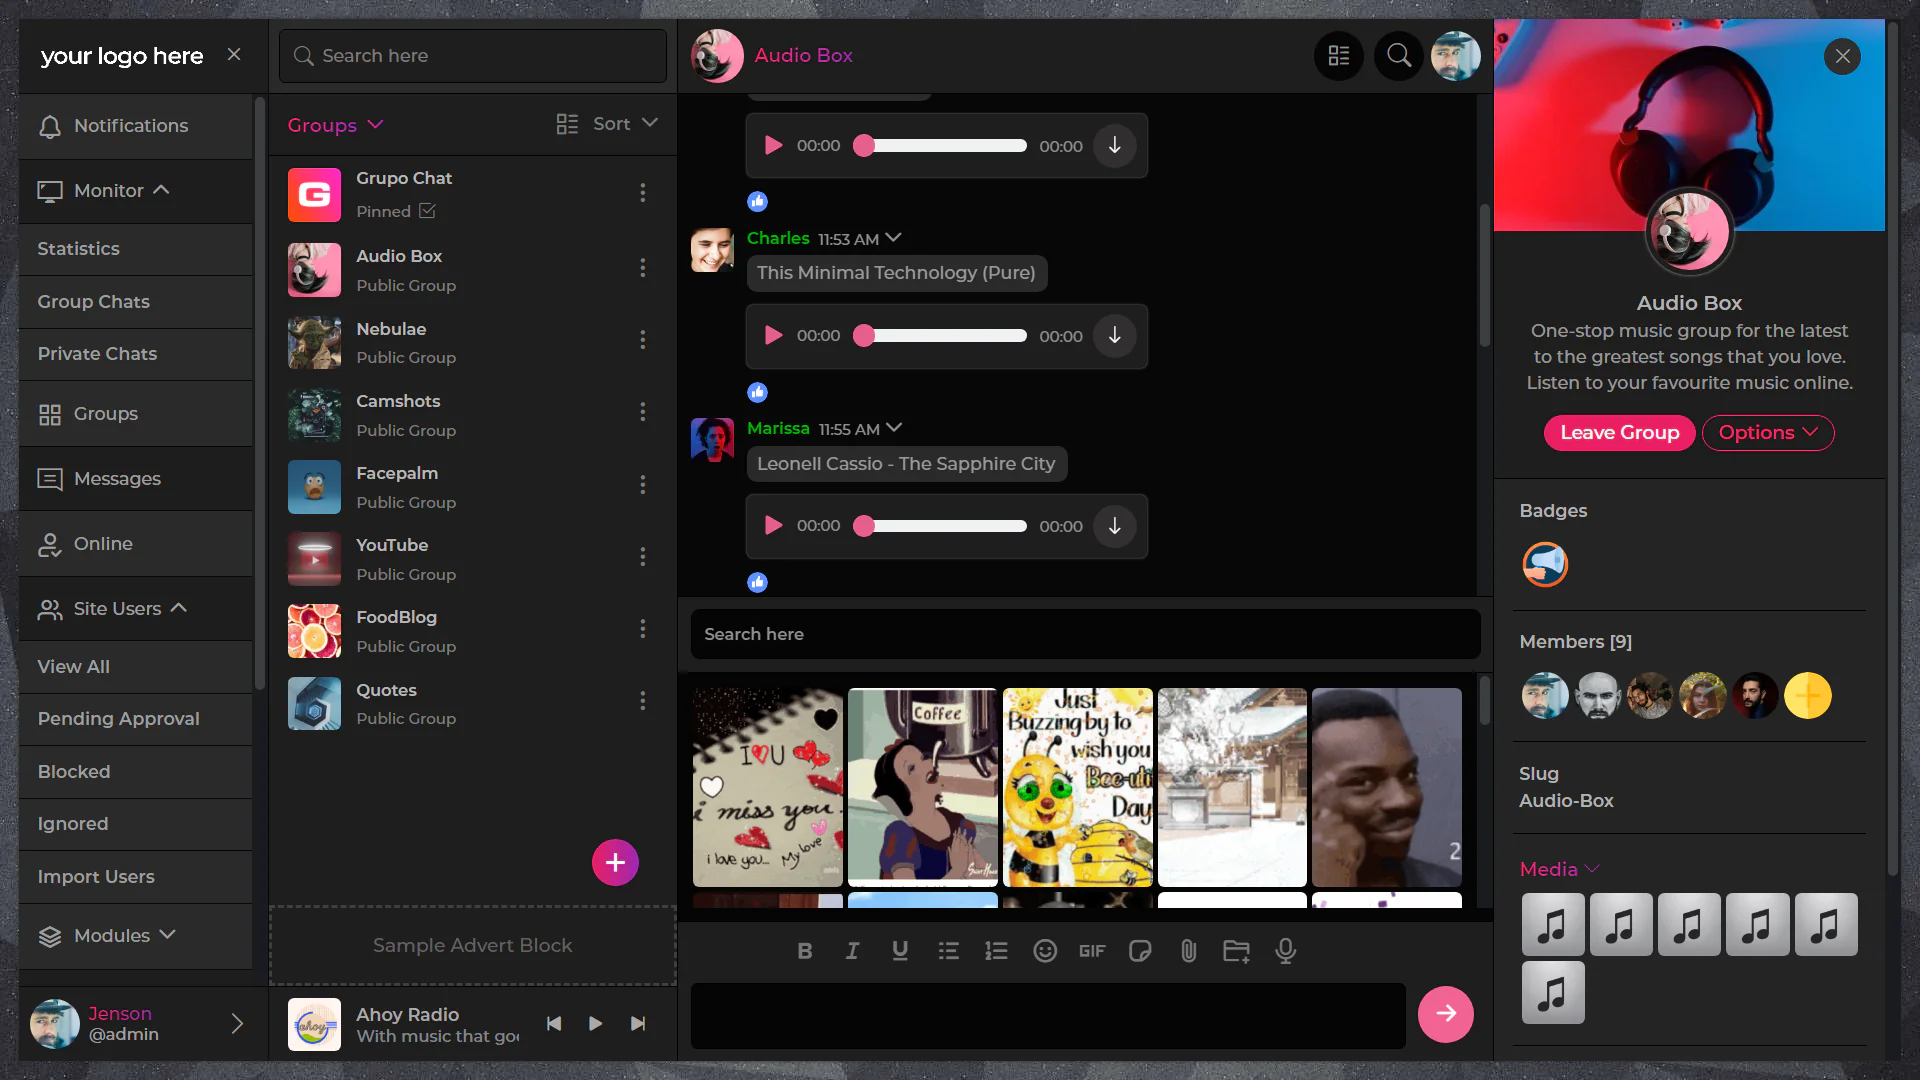
Task: Click the emoji smiley icon
Action: pyautogui.click(x=1045, y=951)
